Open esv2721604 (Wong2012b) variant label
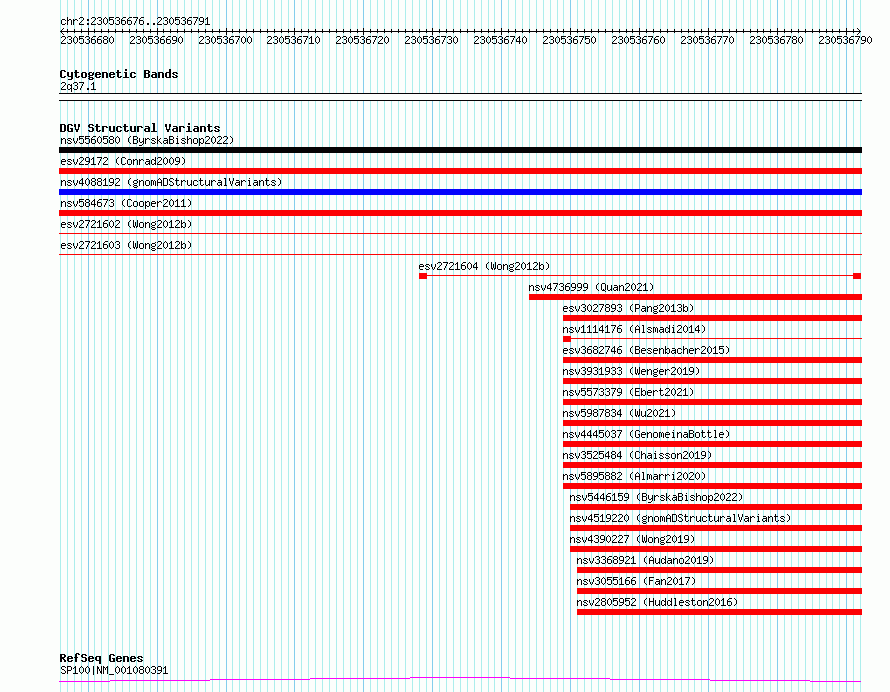This screenshot has width=890, height=692. pyautogui.click(x=484, y=266)
